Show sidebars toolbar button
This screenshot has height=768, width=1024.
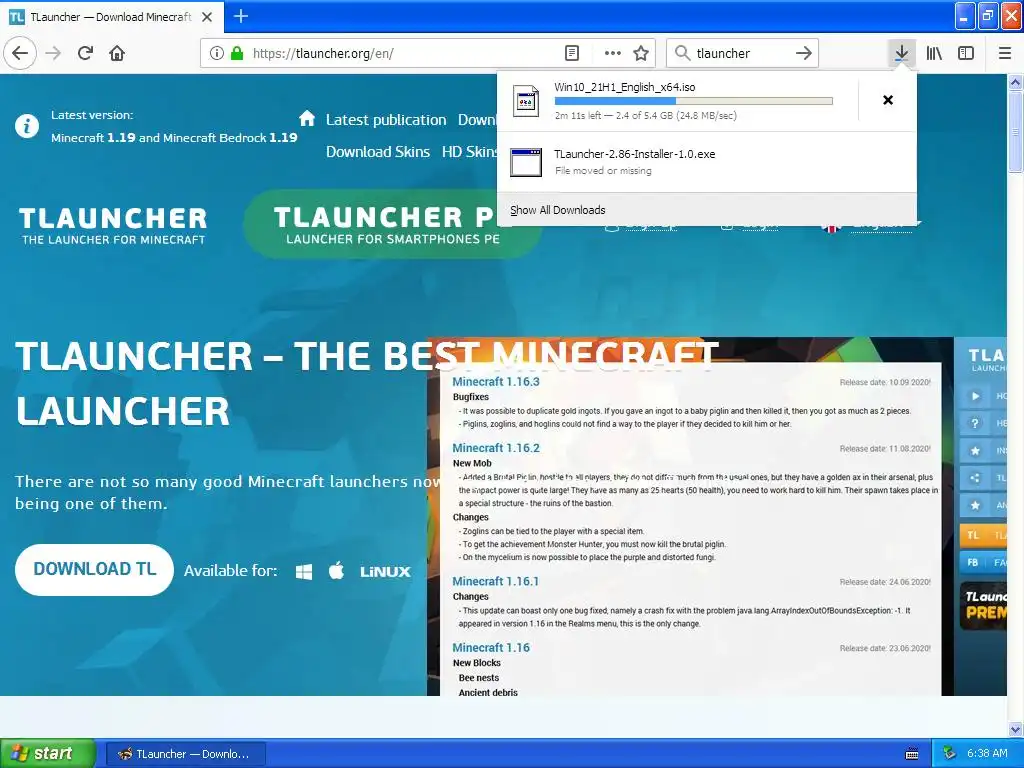coord(966,53)
